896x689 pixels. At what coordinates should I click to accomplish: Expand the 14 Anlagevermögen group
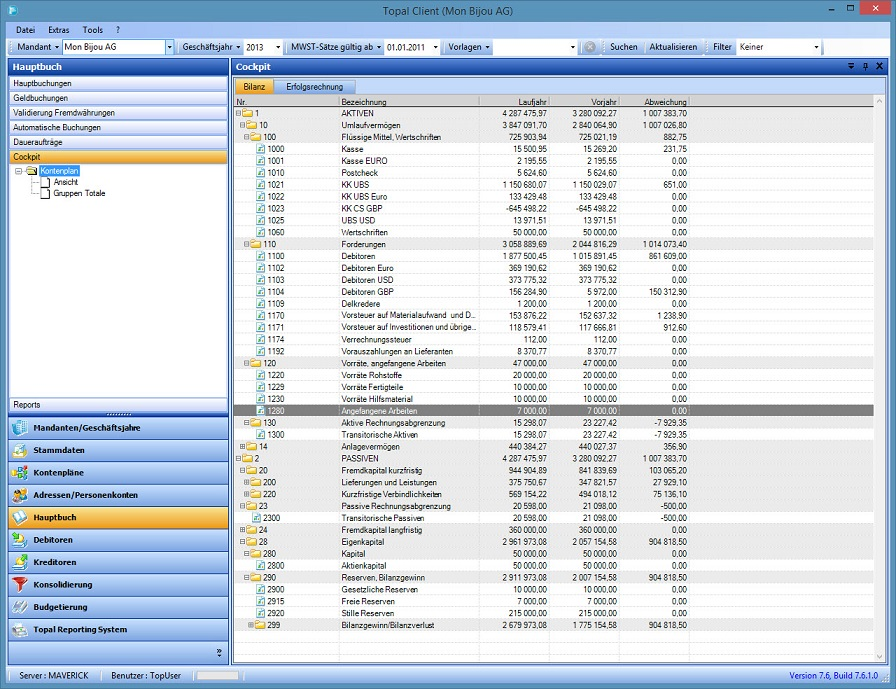click(x=240, y=447)
